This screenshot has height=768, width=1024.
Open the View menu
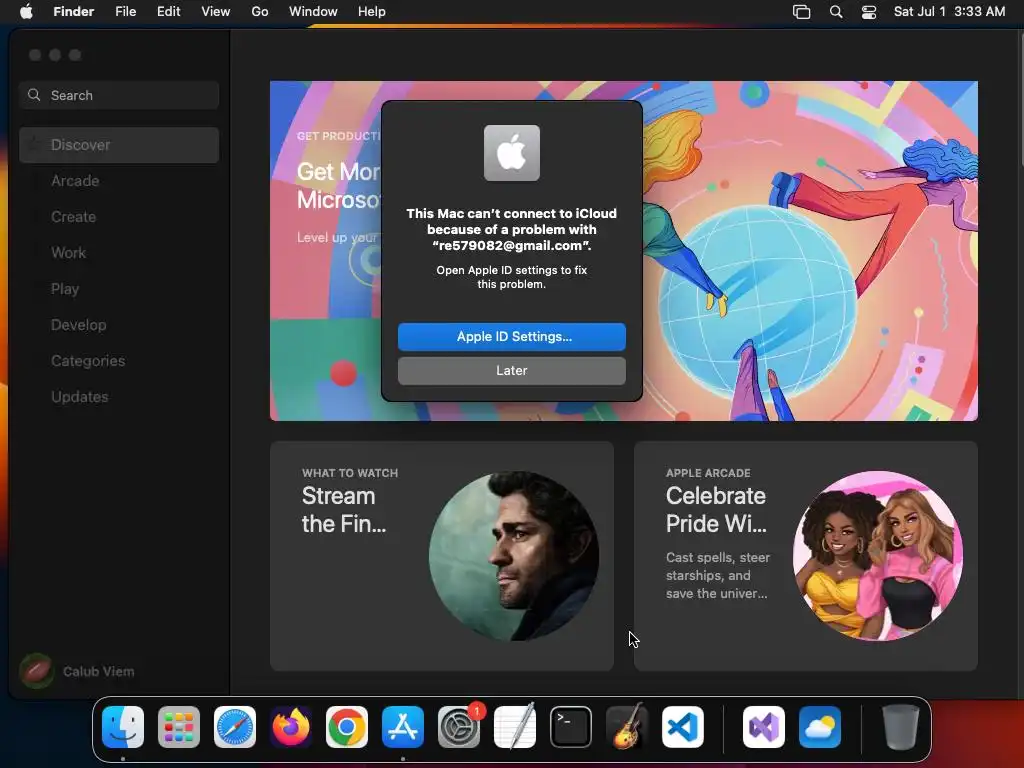point(216,12)
